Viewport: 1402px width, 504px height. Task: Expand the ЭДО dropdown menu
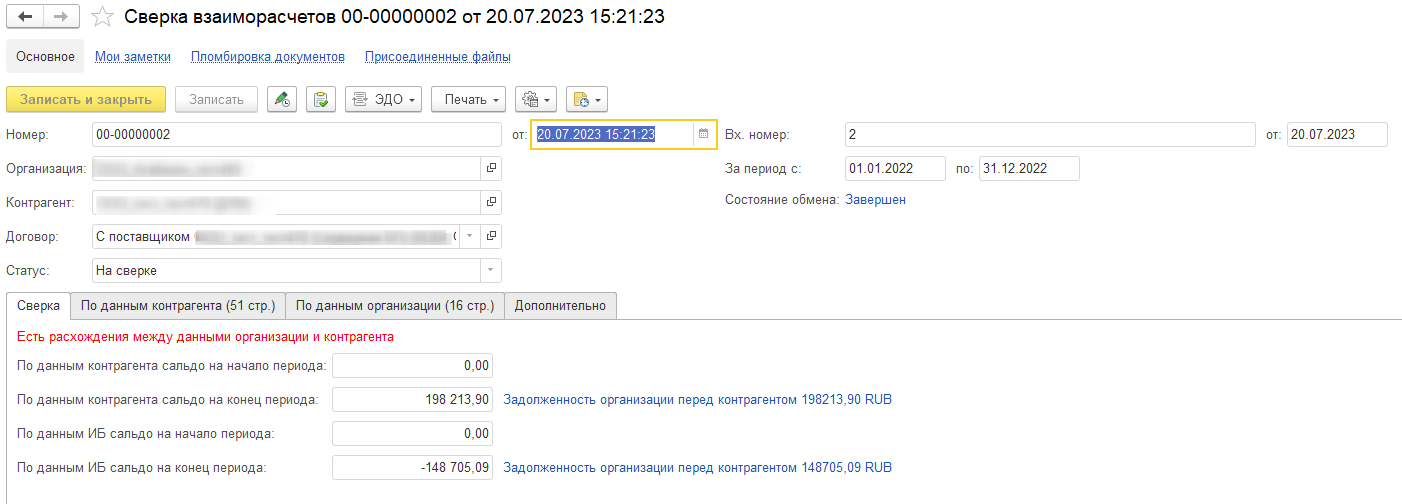(x=383, y=99)
